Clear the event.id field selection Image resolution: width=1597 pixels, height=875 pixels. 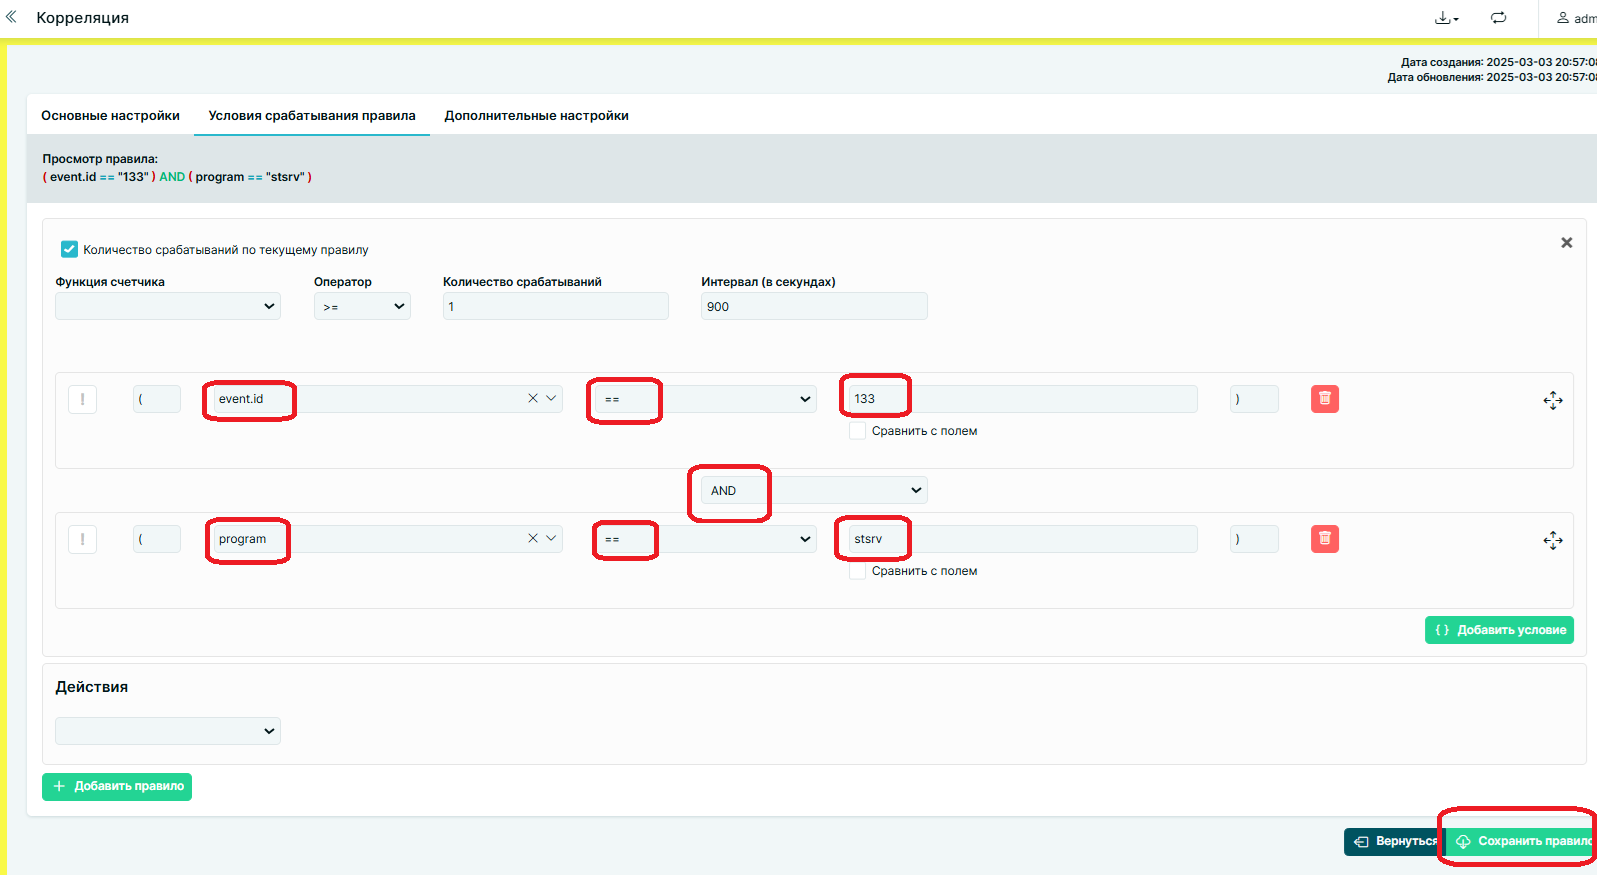tap(533, 399)
